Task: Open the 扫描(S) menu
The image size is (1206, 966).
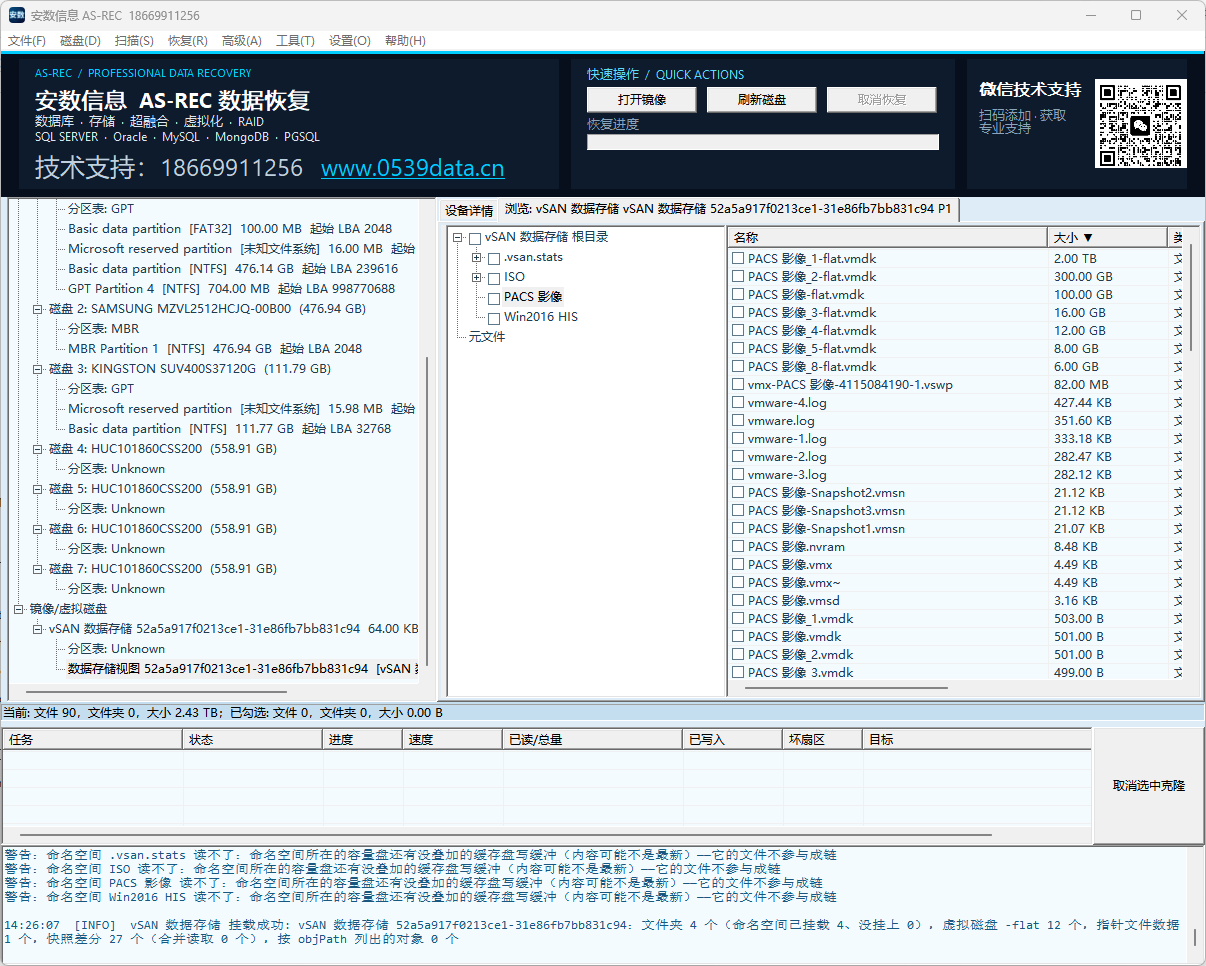Action: (x=134, y=41)
